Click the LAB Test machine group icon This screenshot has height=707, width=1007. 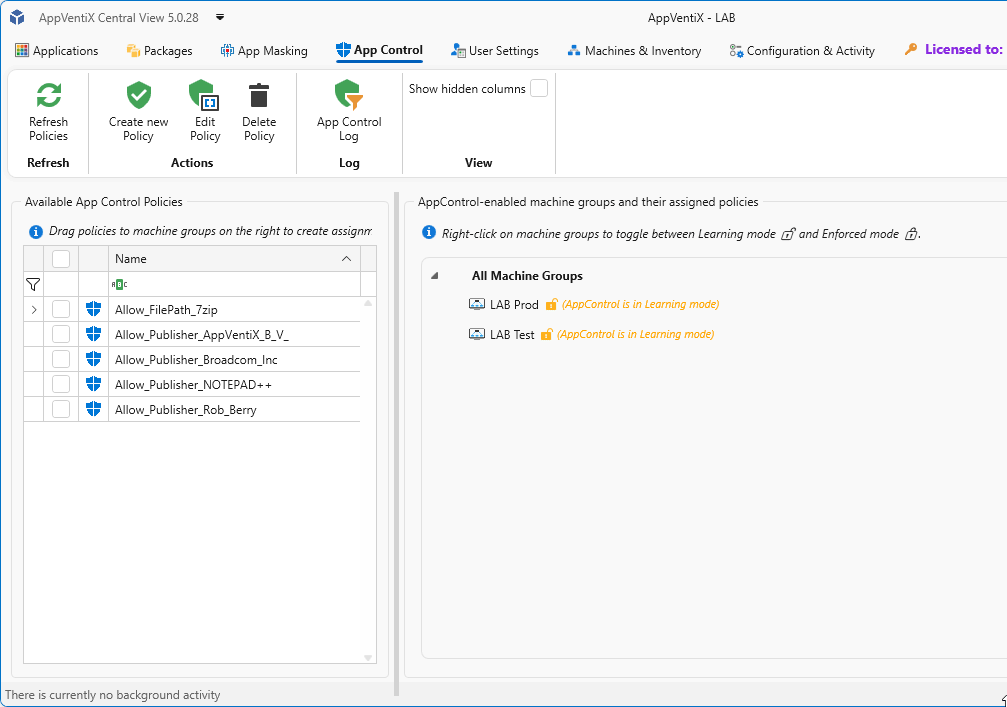[477, 334]
